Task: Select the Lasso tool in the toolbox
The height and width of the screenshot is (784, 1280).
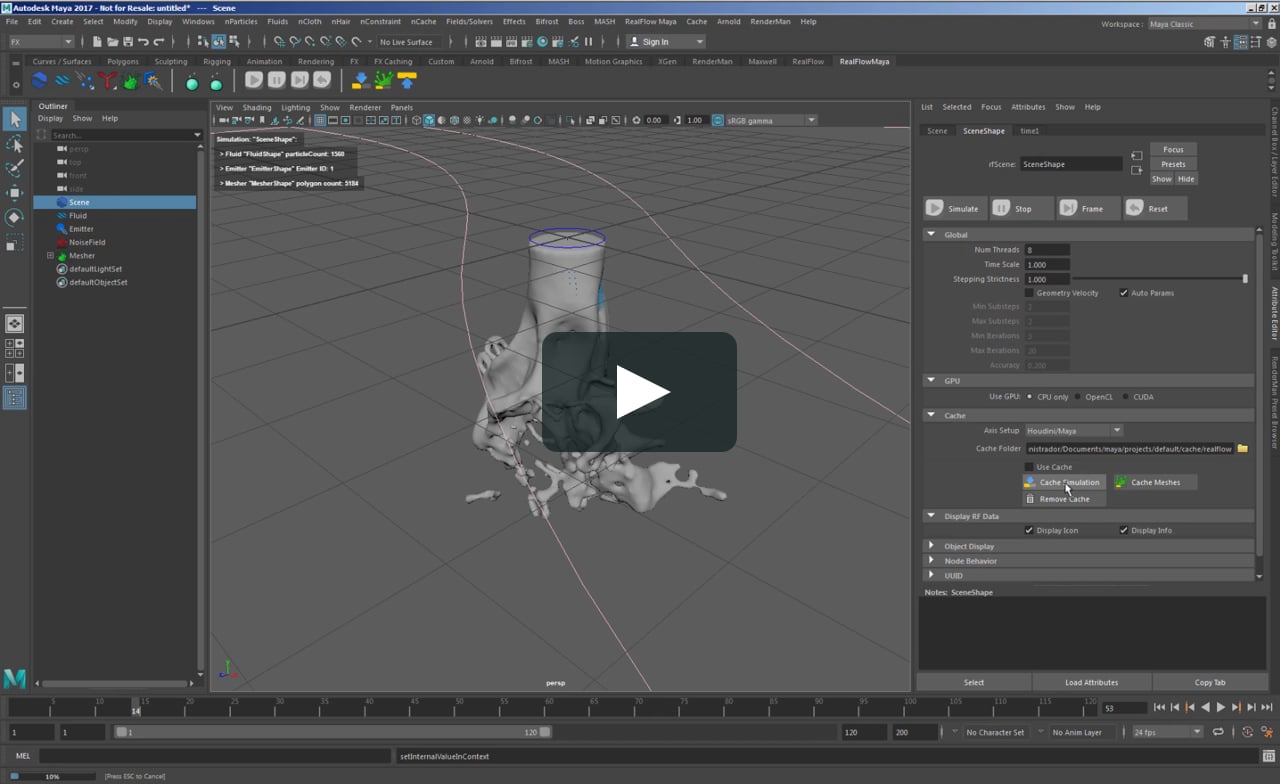Action: (x=14, y=144)
